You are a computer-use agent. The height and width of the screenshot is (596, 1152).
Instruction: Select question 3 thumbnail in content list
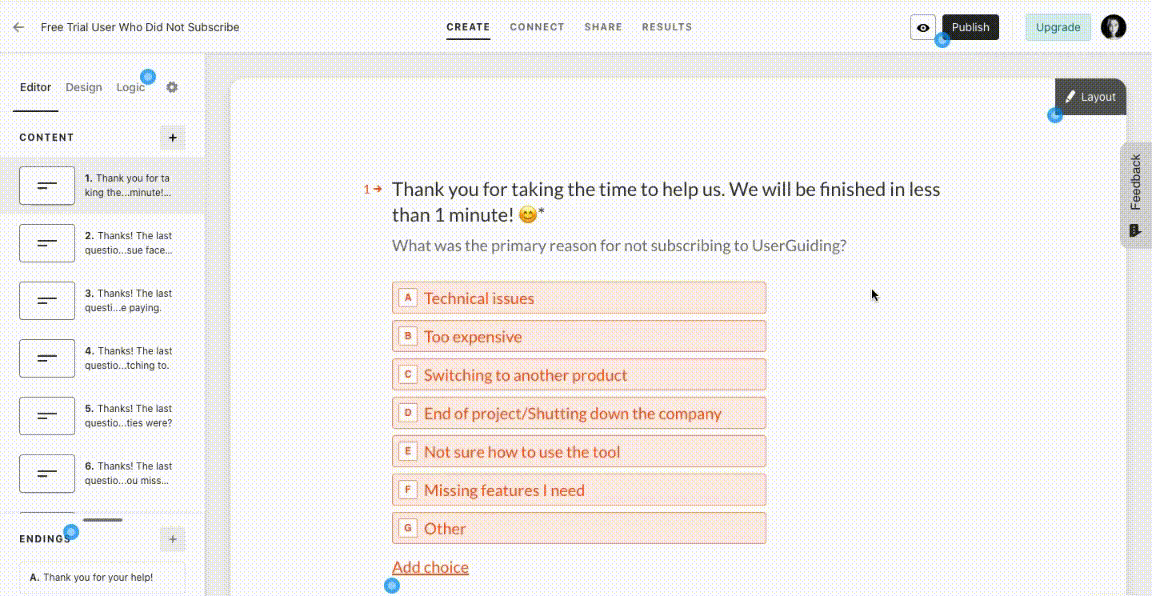point(47,301)
